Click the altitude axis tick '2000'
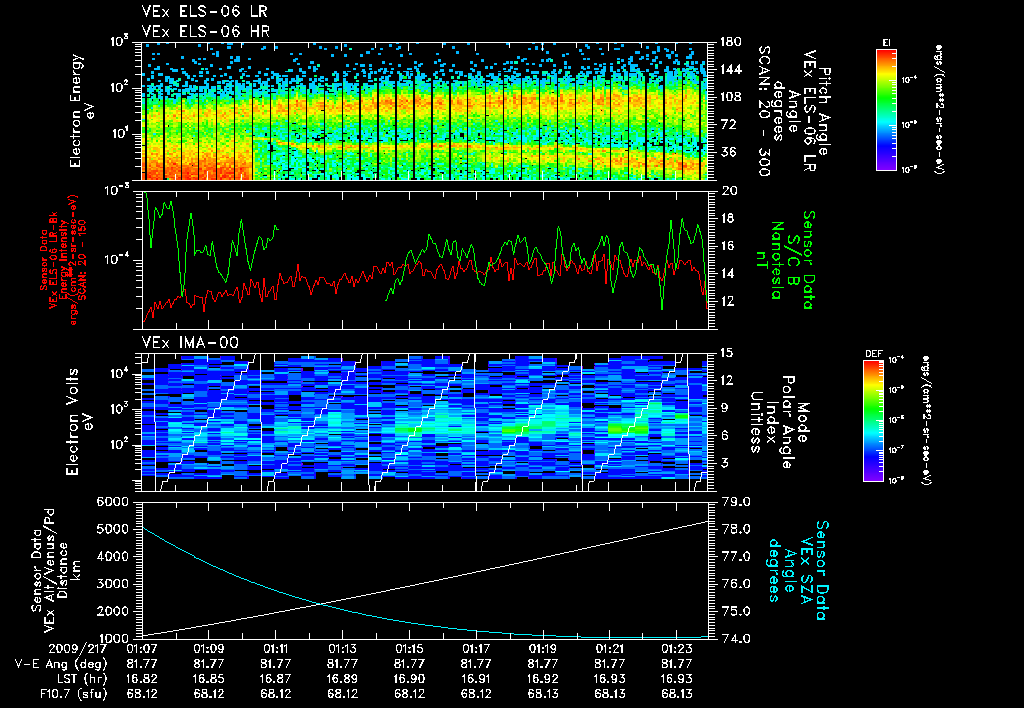Viewport: 1024px width, 708px height. coord(112,612)
